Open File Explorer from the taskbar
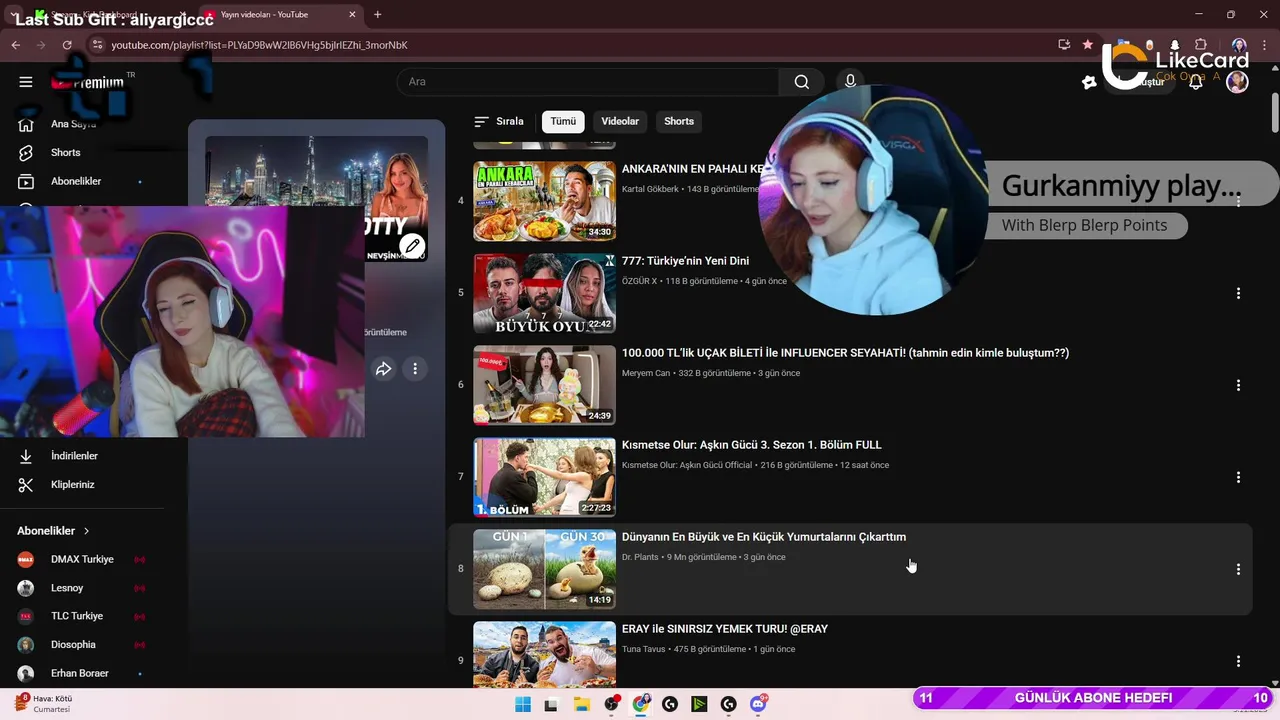Viewport: 1280px width, 720px height. point(581,704)
